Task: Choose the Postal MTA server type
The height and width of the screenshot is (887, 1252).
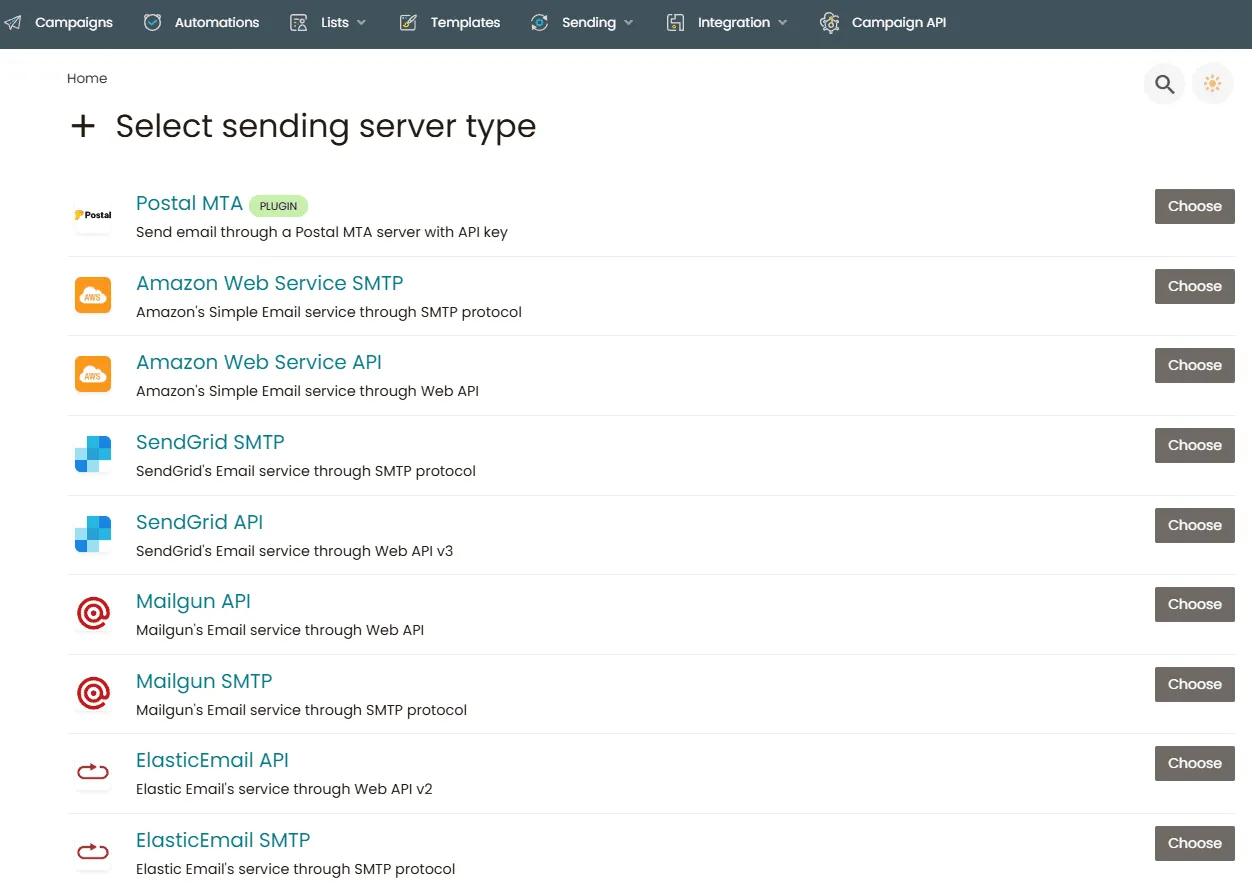Action: pyautogui.click(x=1194, y=206)
